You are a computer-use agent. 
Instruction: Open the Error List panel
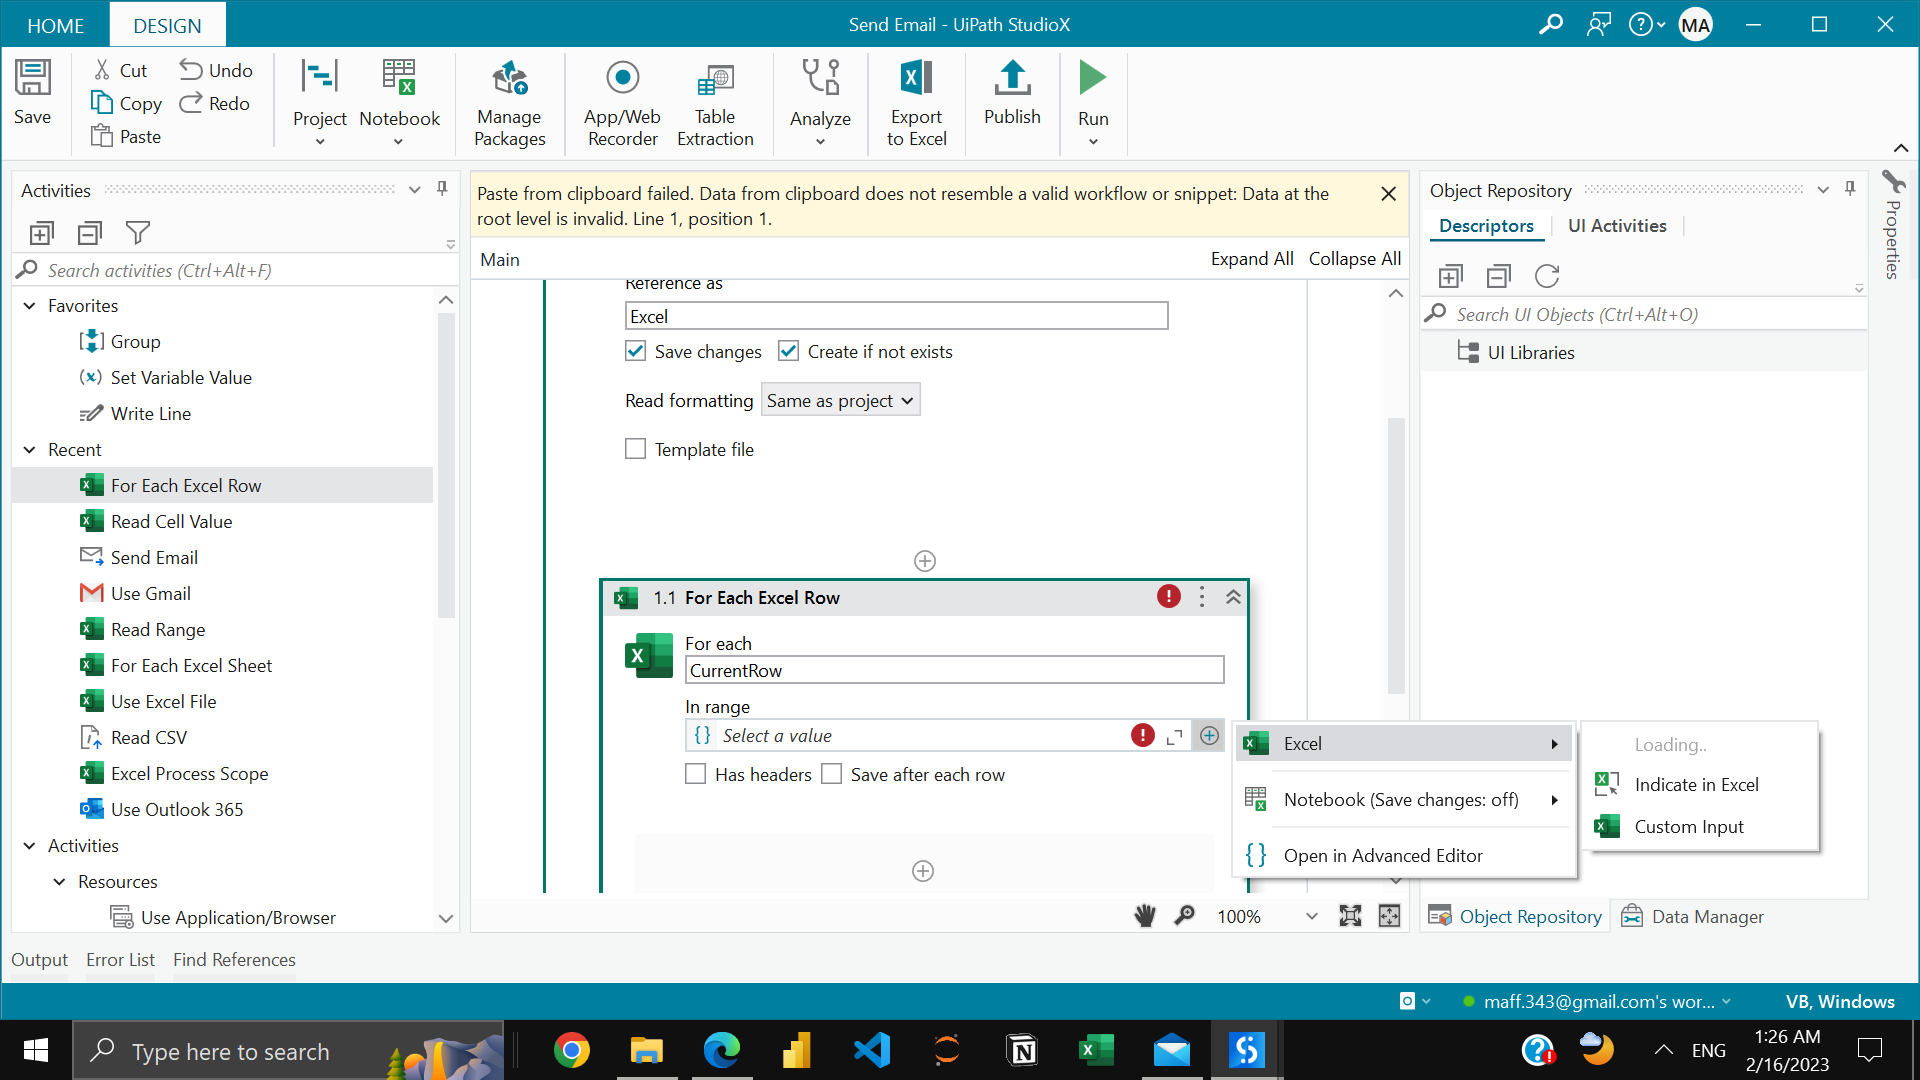pos(120,959)
